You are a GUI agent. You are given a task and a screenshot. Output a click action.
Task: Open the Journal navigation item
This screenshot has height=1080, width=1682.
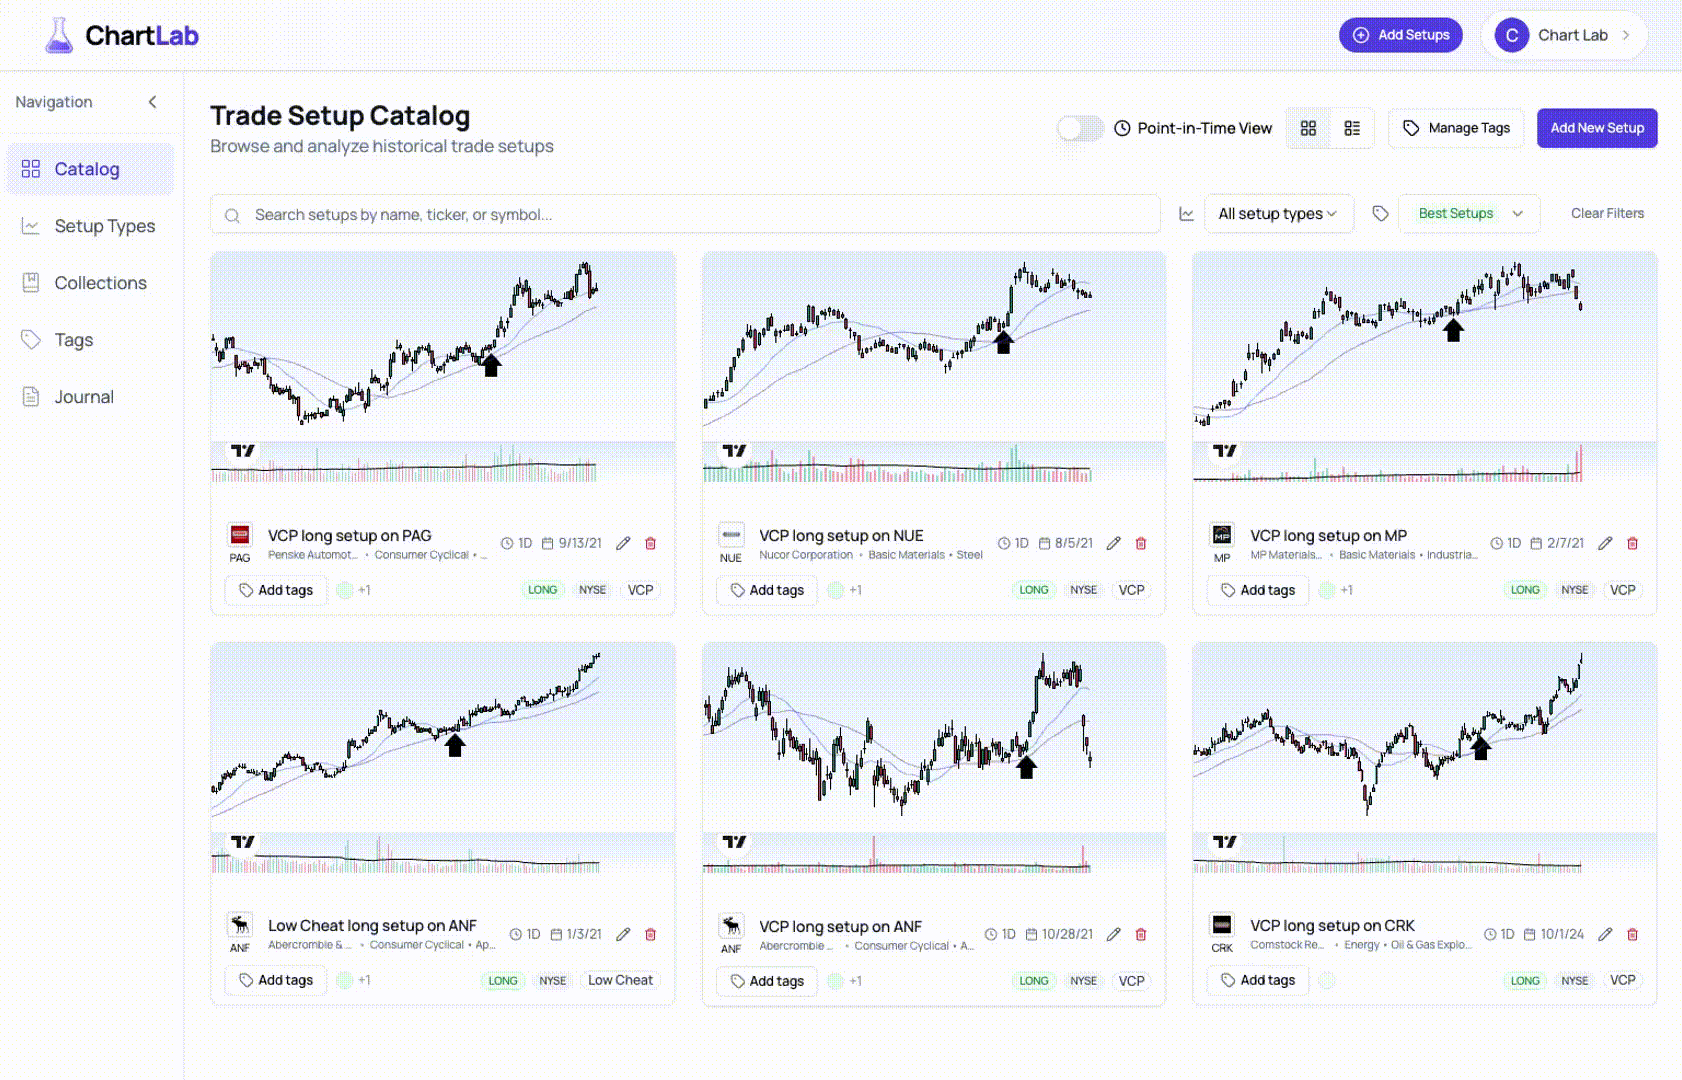[84, 397]
